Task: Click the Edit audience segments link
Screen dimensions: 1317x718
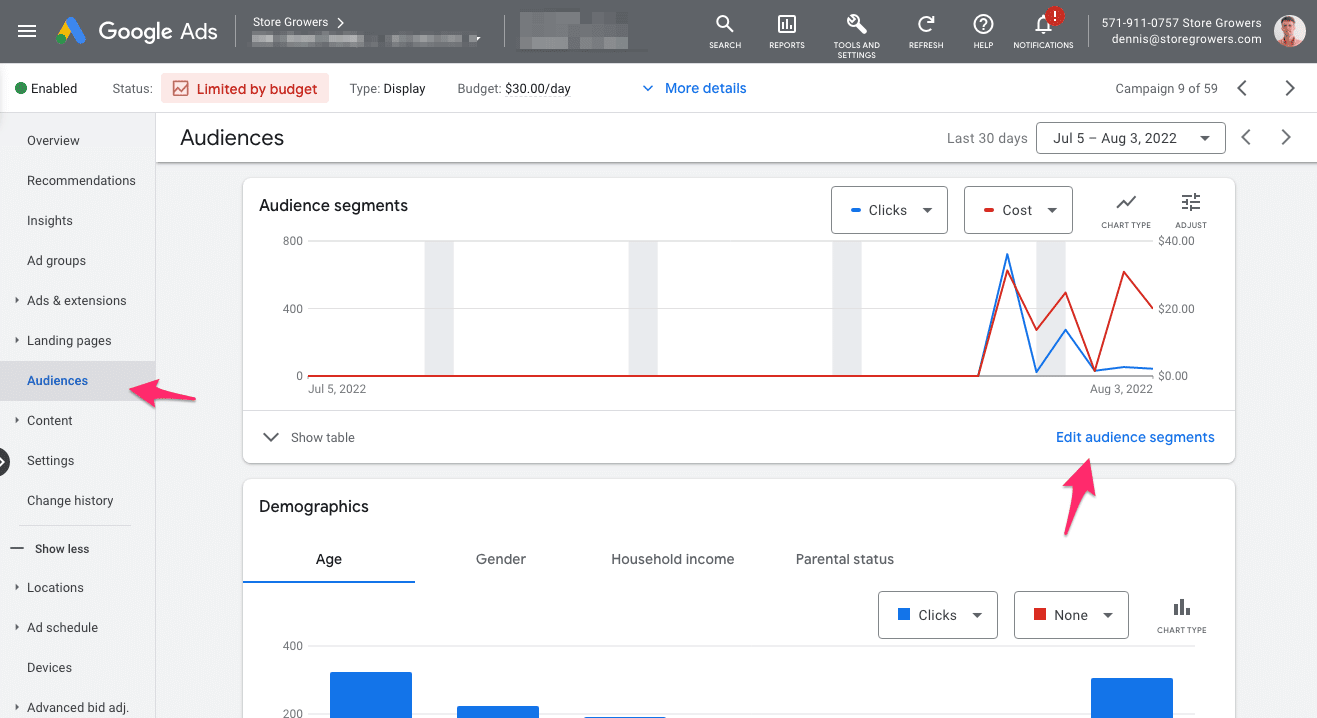Action: tap(1135, 437)
